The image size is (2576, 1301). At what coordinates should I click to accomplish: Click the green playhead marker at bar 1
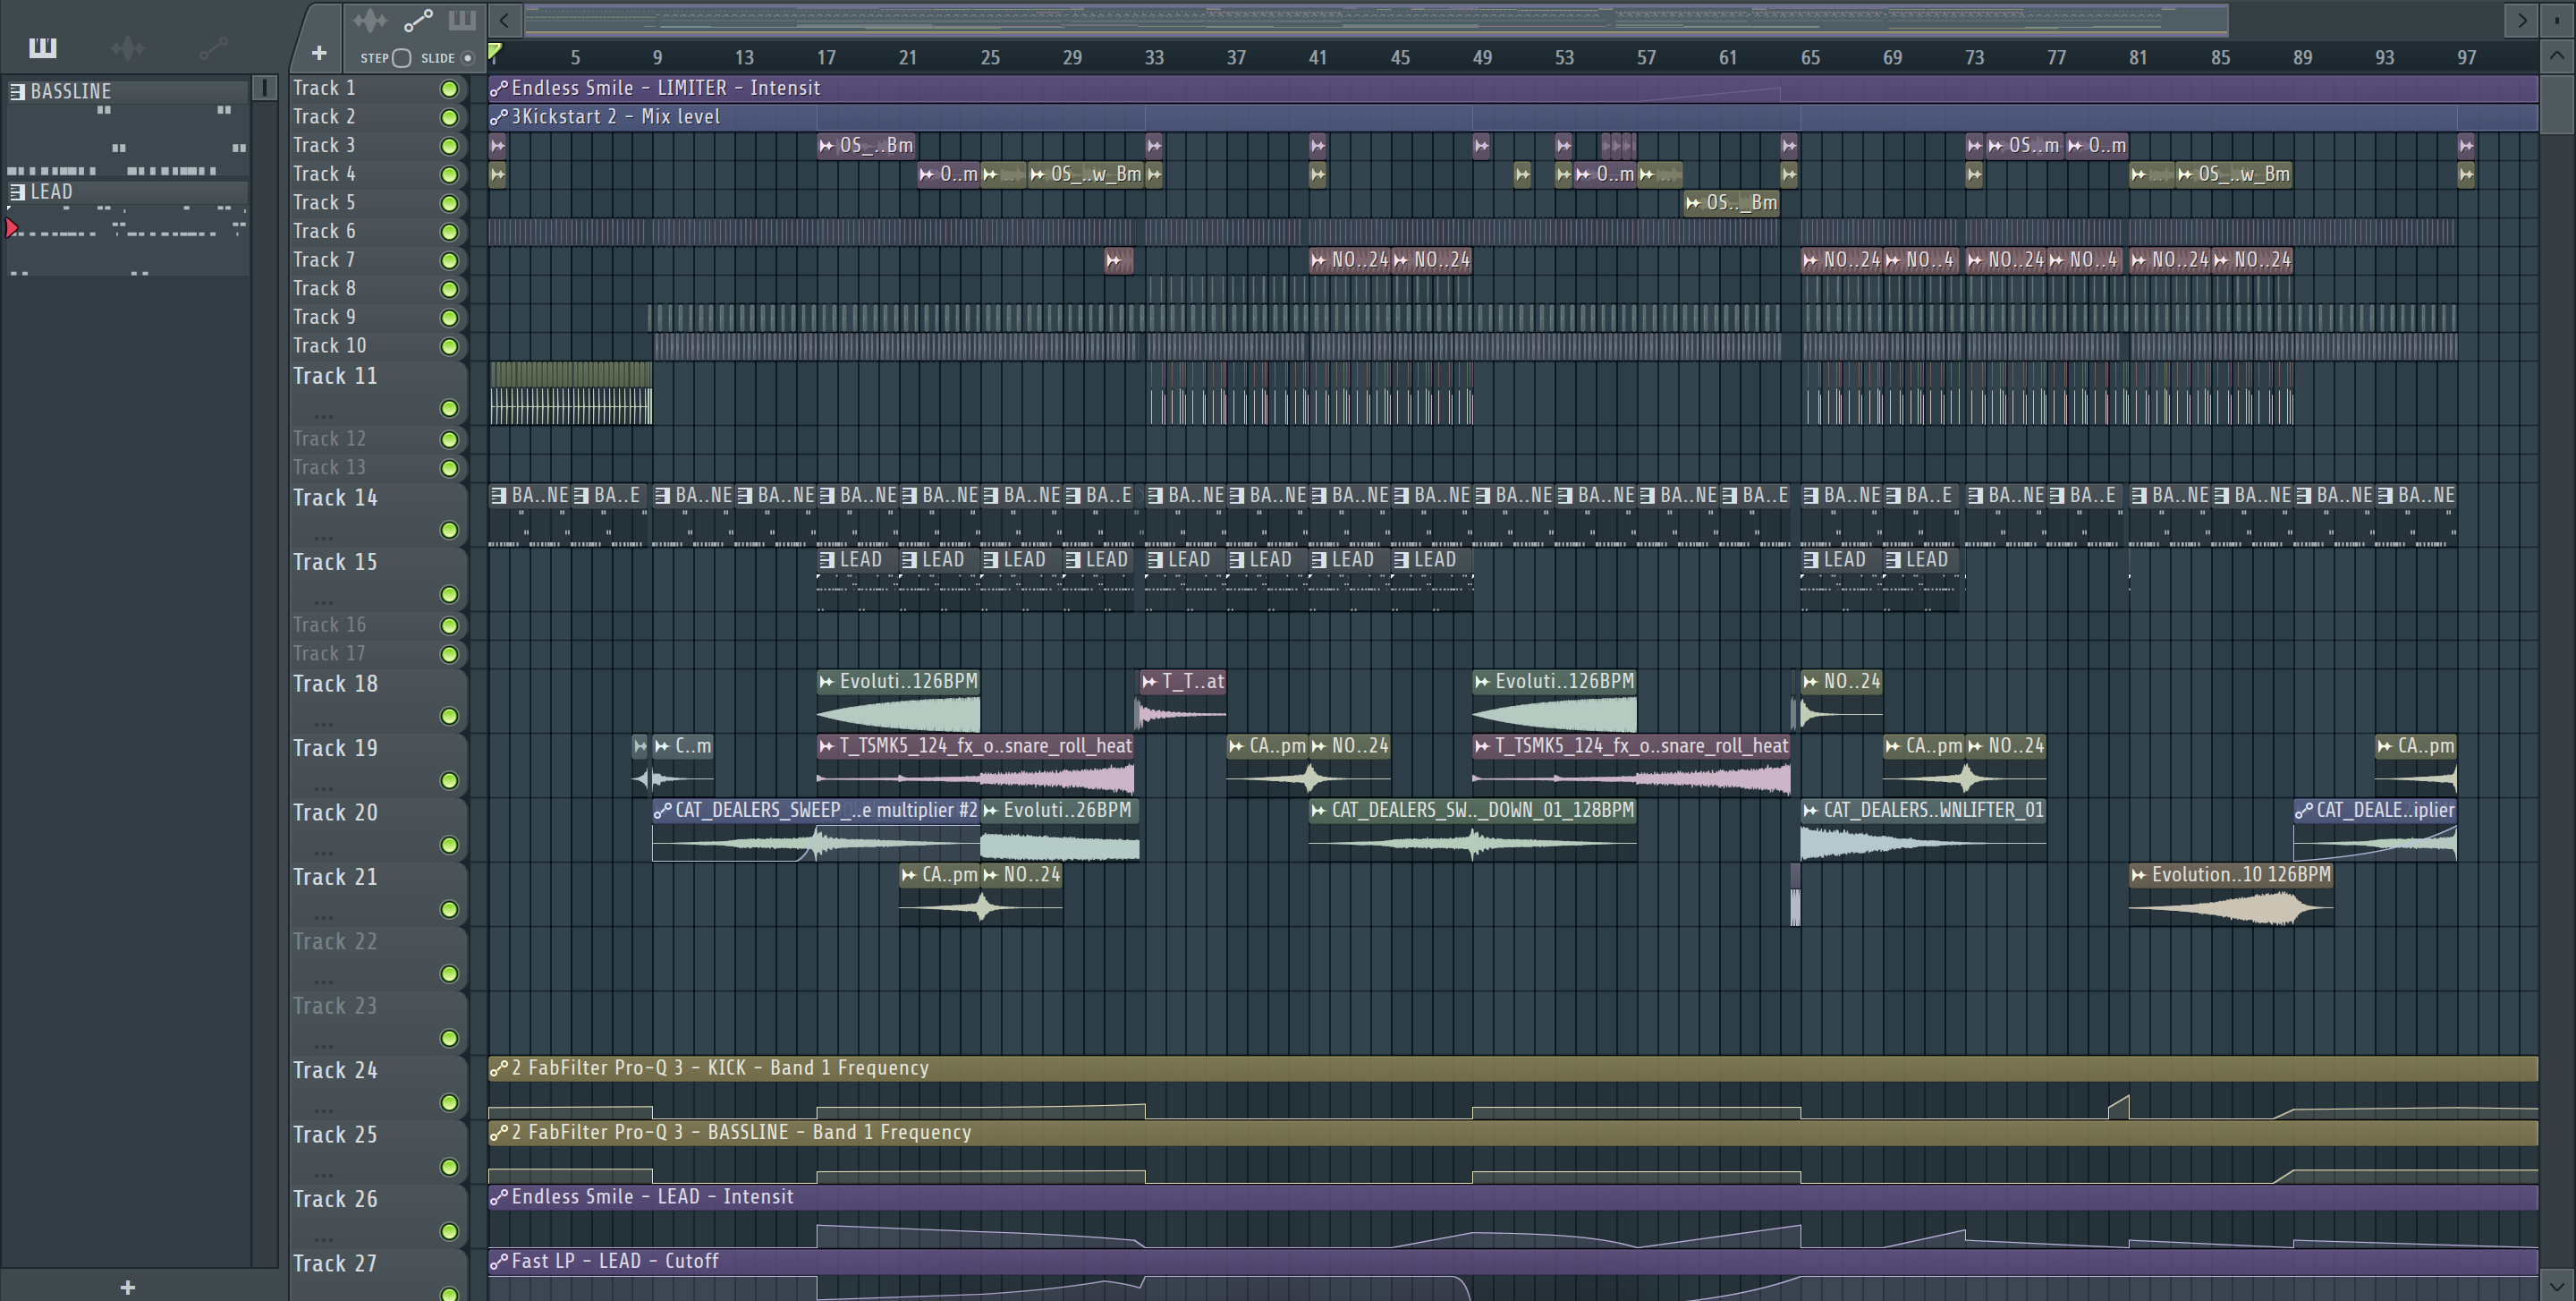[494, 51]
